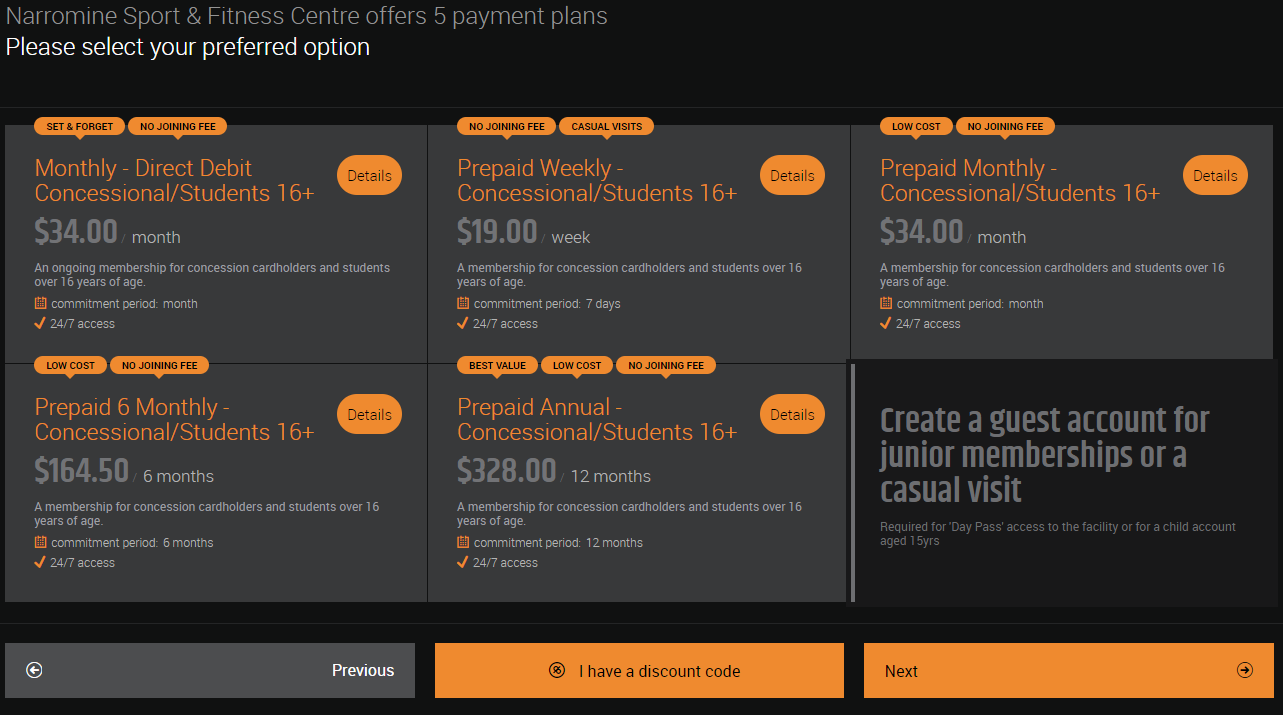The image size is (1283, 715).
Task: Click calendar icon in Prepaid 6 Monthly plan
Action: click(40, 542)
